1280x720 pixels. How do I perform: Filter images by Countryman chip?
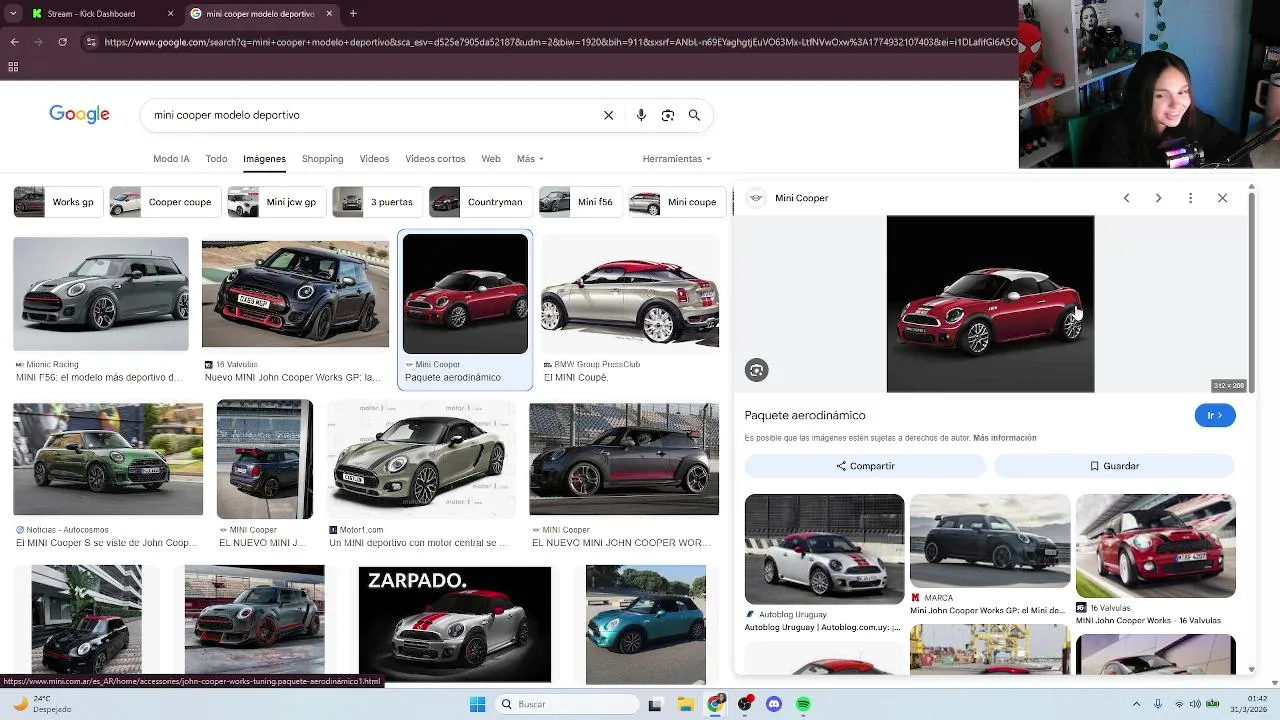pos(480,202)
